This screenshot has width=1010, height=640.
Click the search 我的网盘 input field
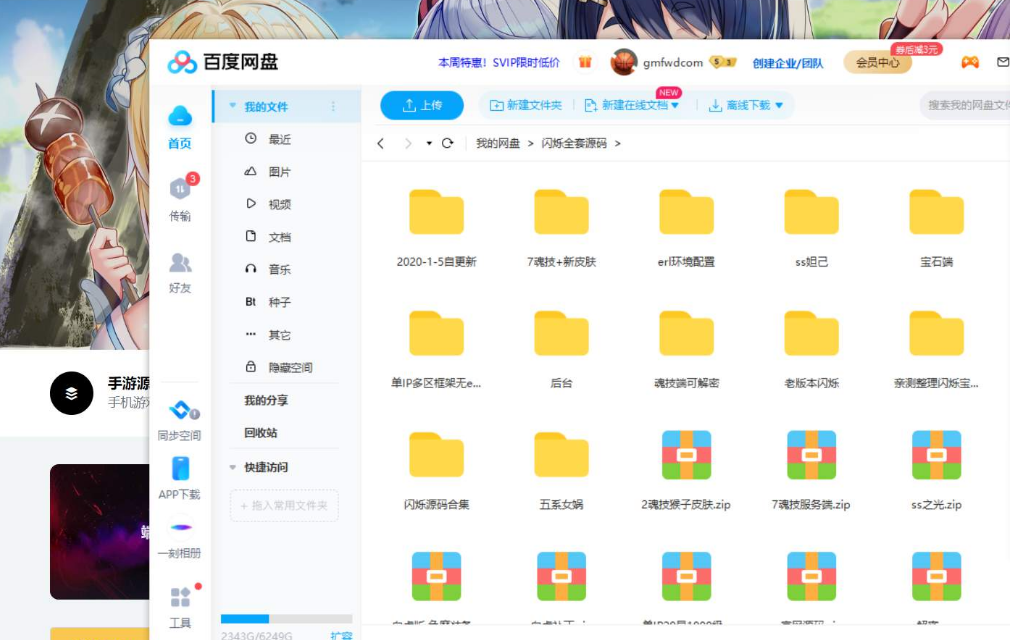click(965, 105)
